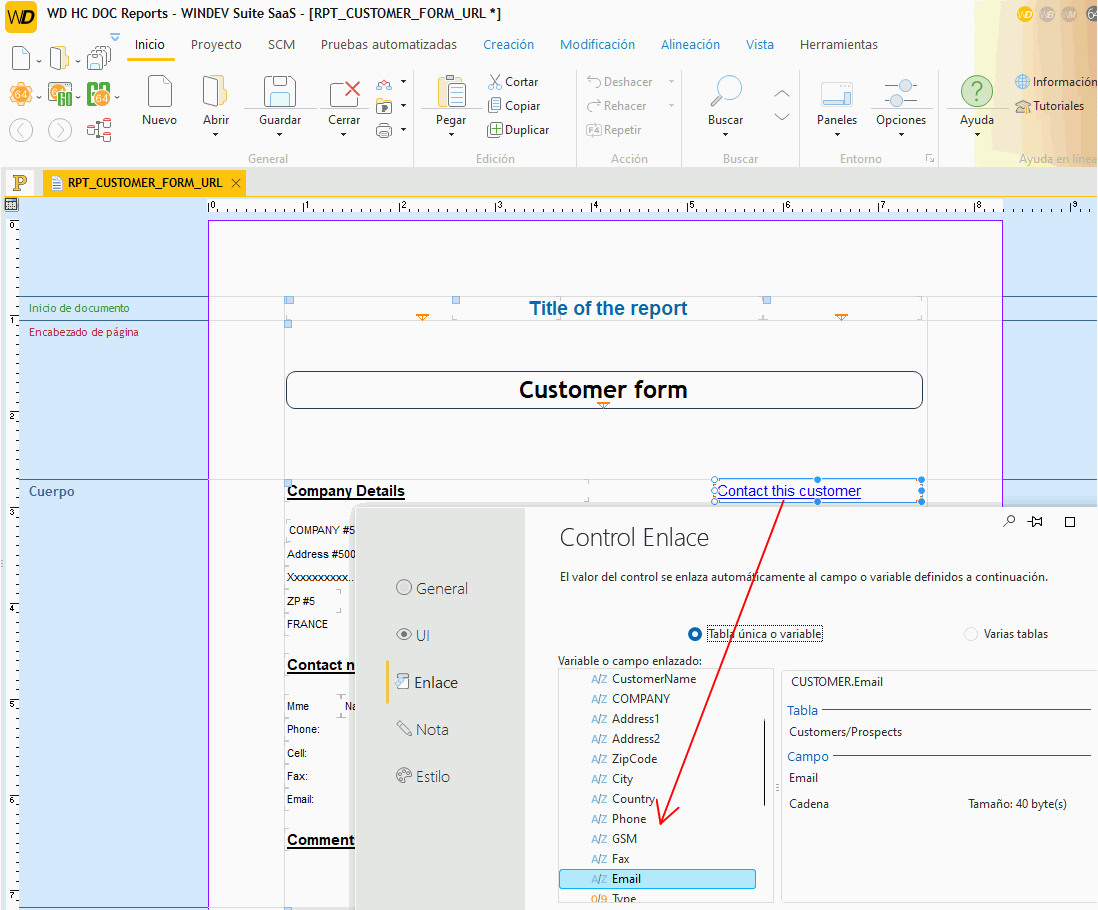Select the Tabla única o variable radio button
The image size is (1098, 910).
(x=695, y=634)
